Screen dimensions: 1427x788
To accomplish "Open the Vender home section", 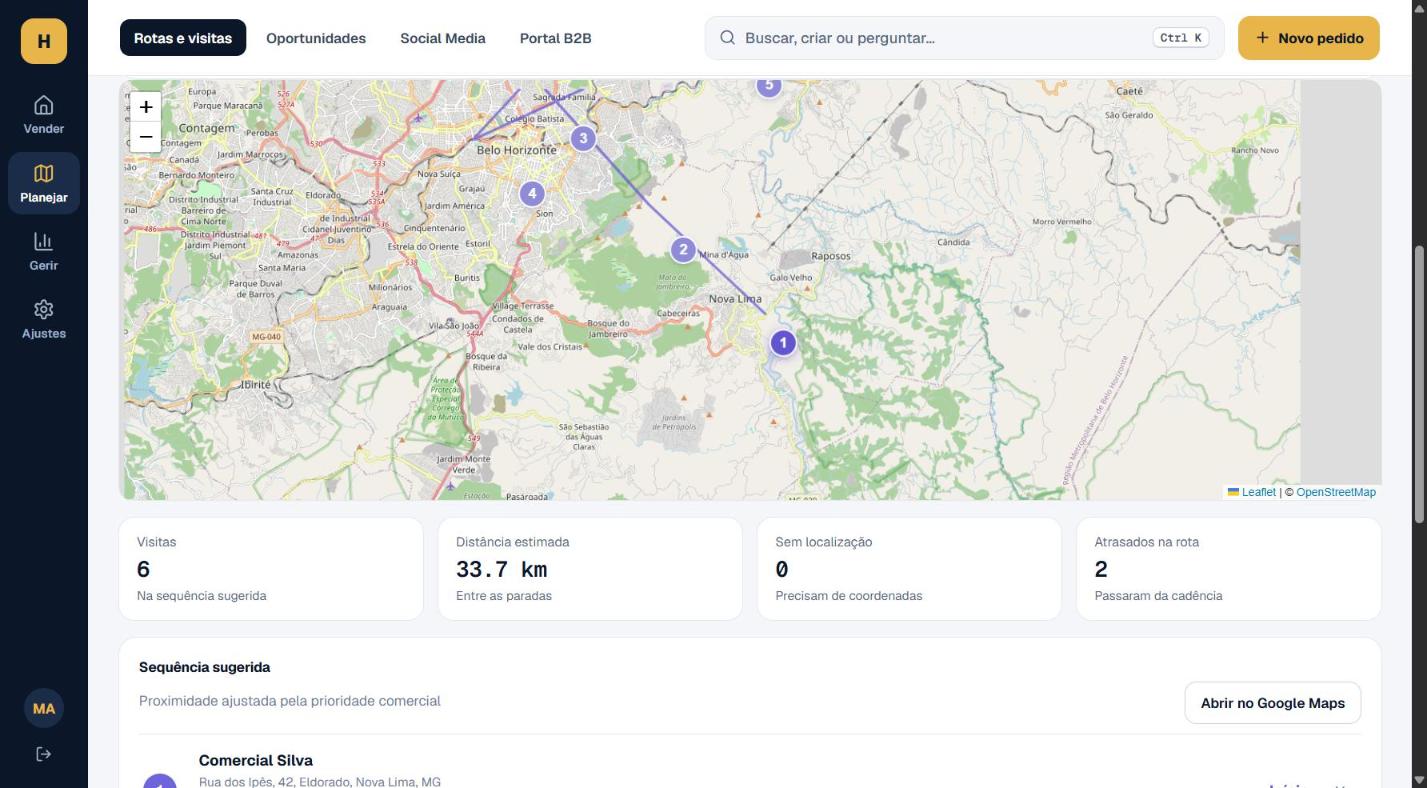I will coord(44,115).
